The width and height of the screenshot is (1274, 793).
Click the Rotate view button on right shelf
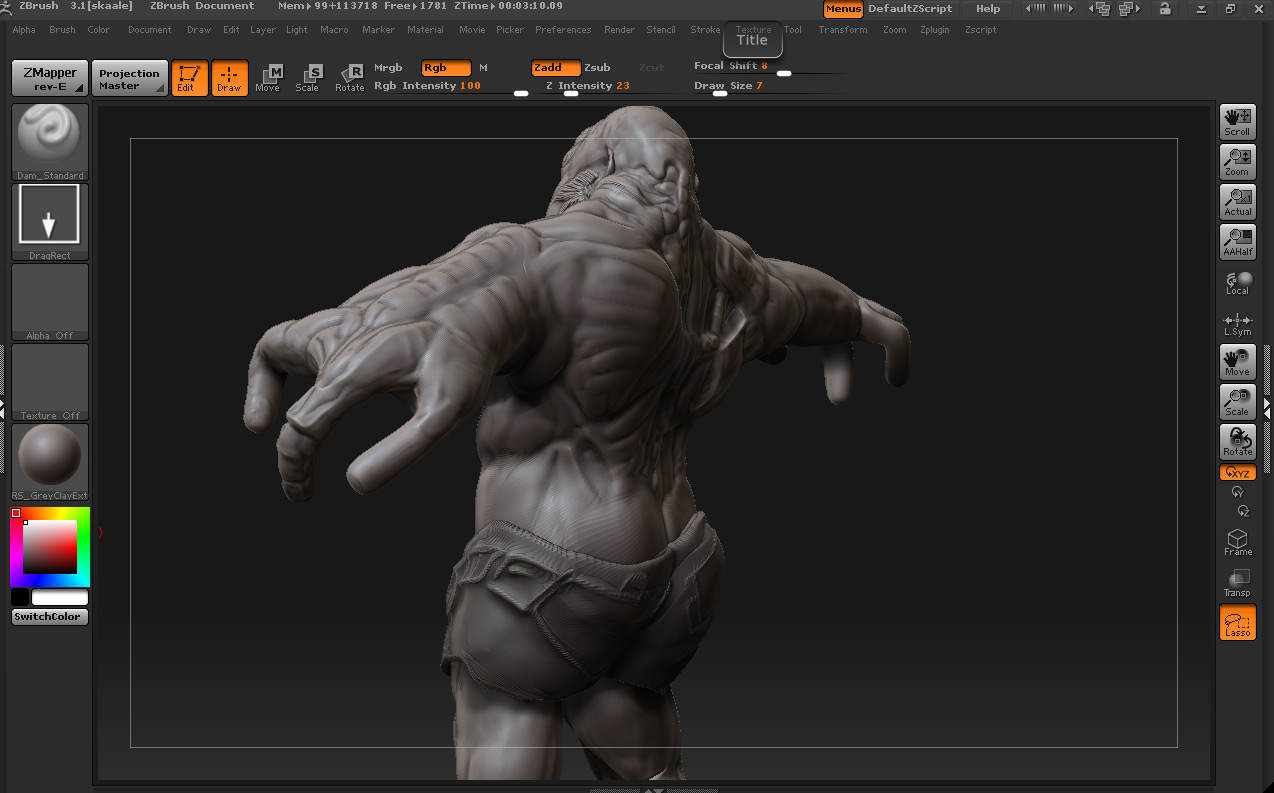click(1238, 442)
